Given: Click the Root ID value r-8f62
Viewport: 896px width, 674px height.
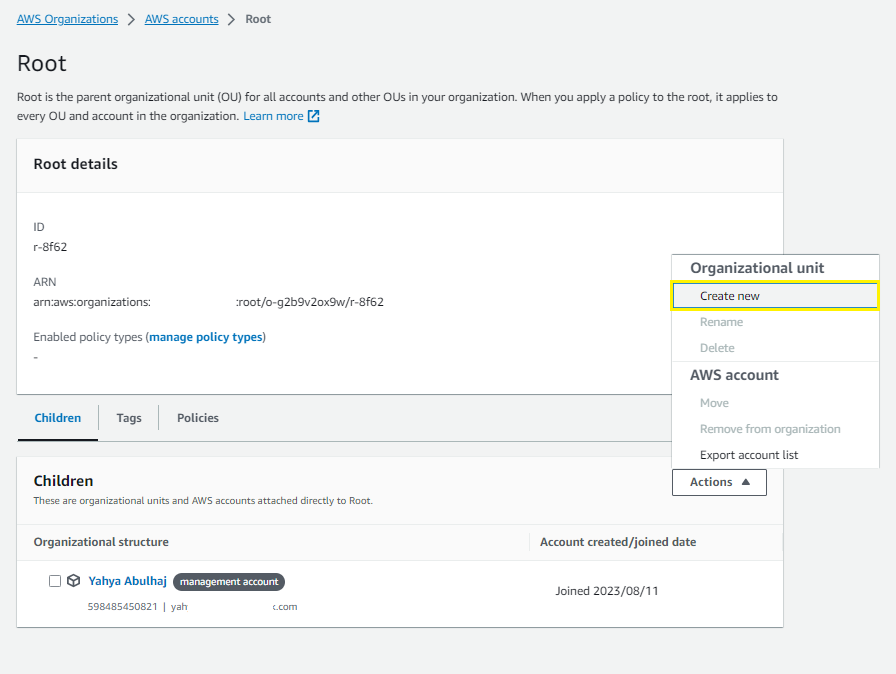Looking at the screenshot, I should 50,247.
